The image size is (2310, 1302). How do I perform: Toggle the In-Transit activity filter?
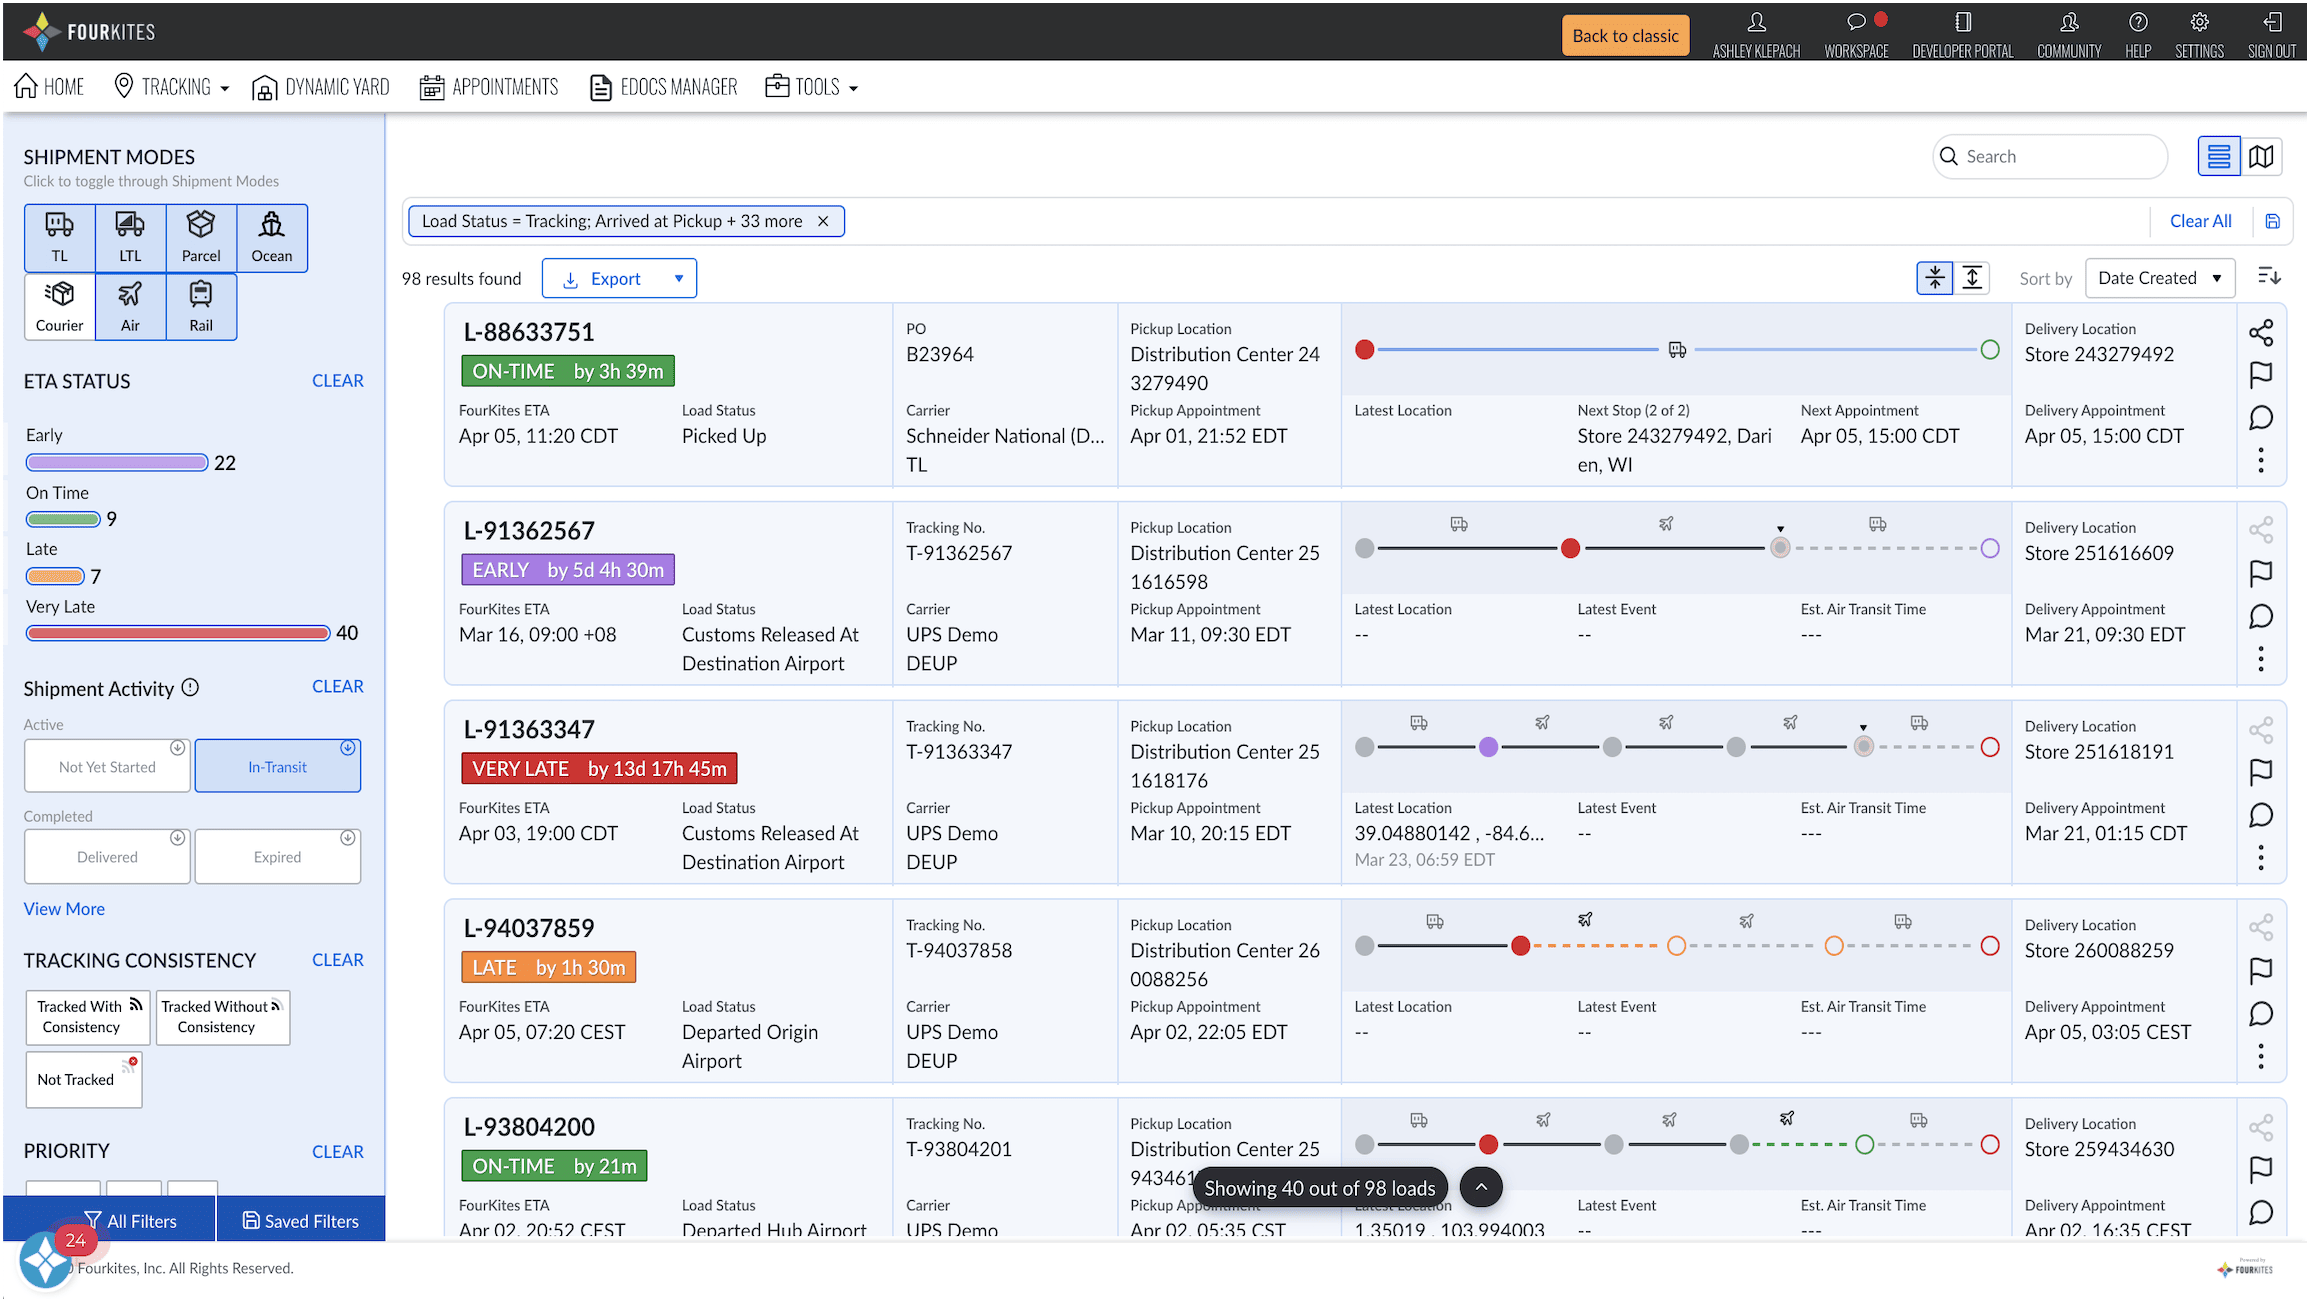click(278, 766)
